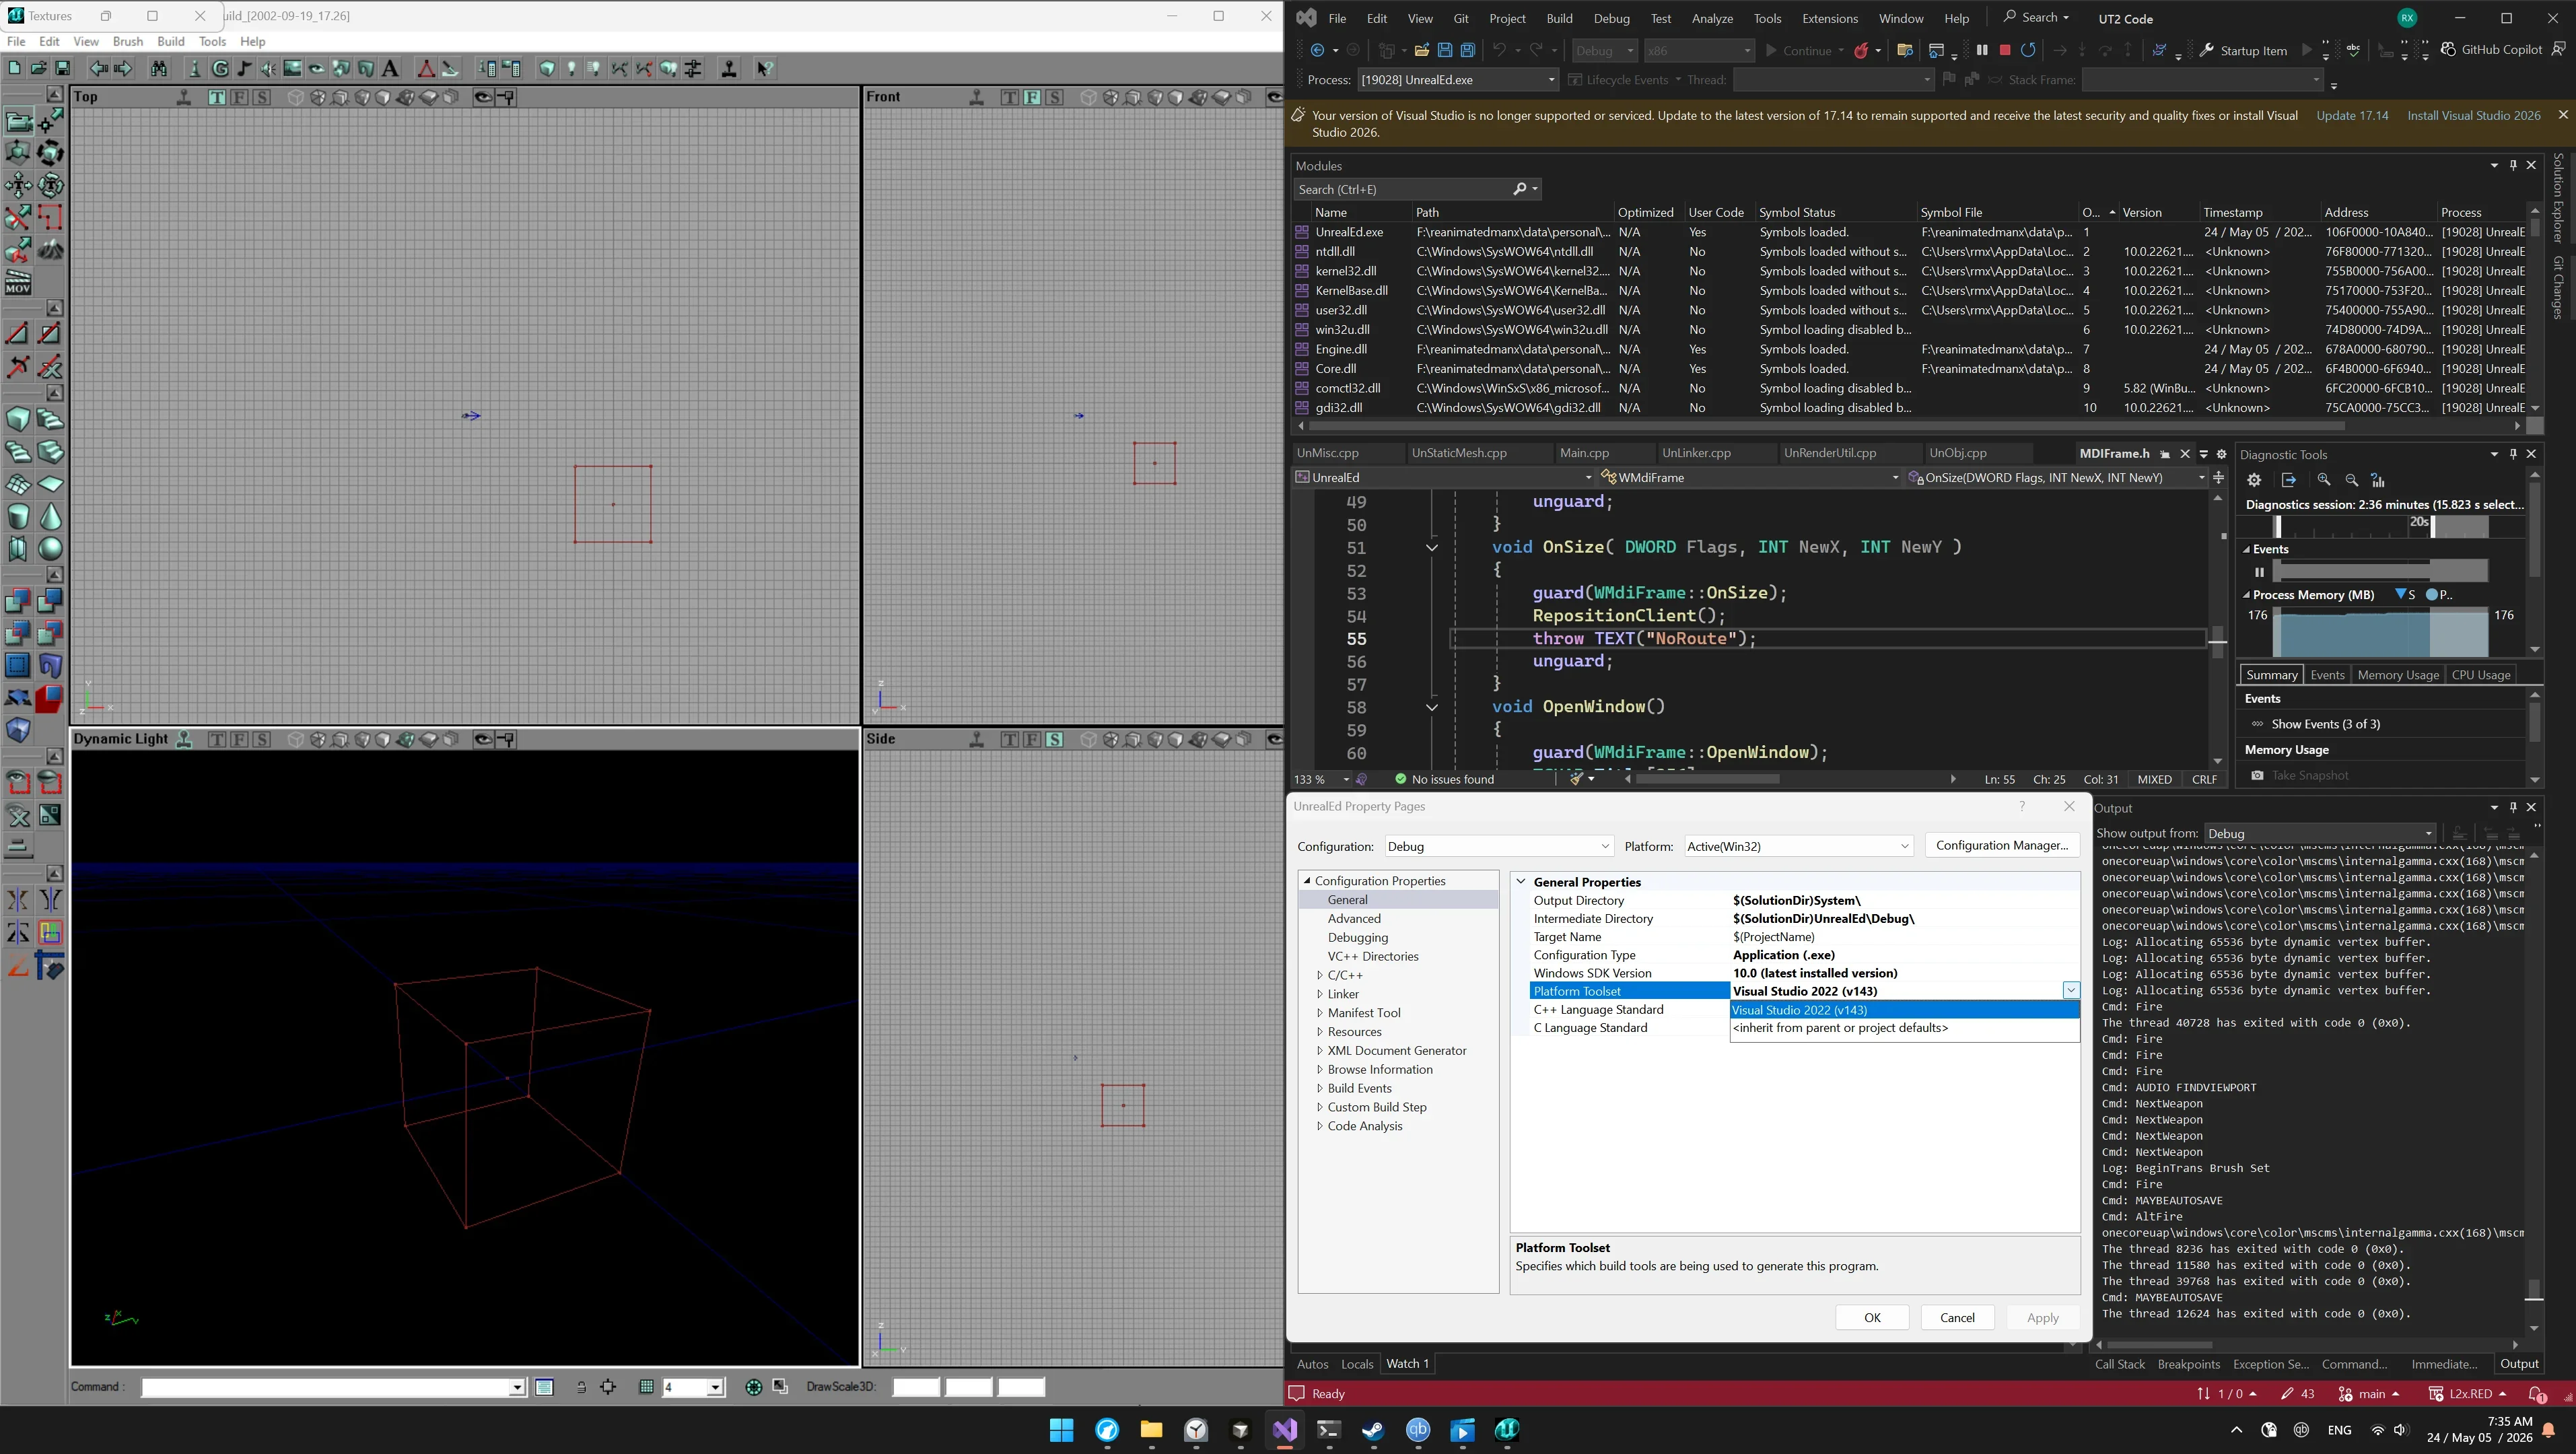This screenshot has width=2576, height=1454.
Task: Click the Add Special Brush arch icon
Action: tap(51, 665)
